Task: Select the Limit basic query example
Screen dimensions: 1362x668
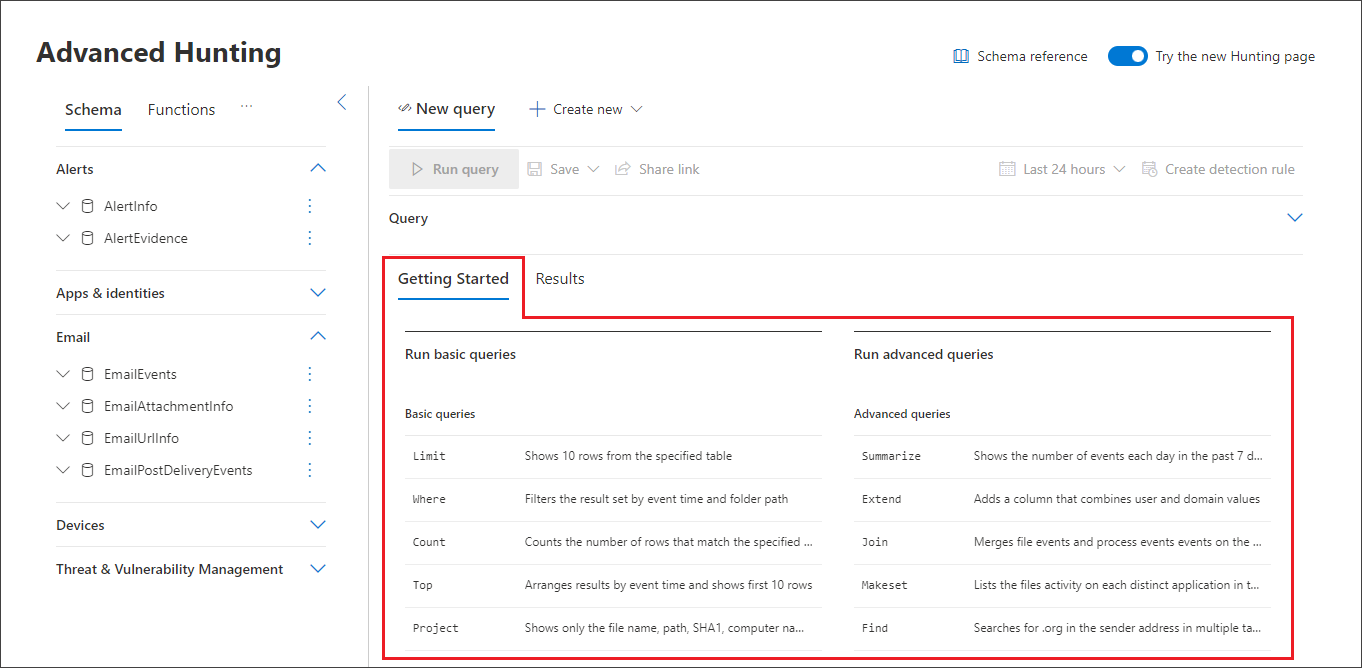Action: click(x=428, y=455)
